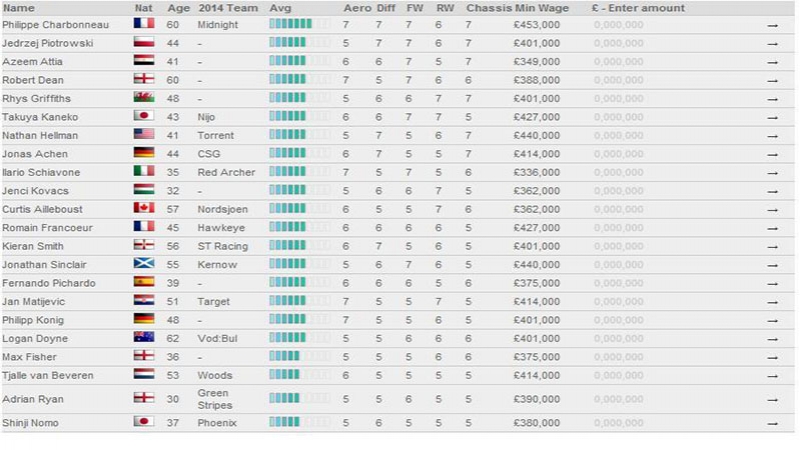
Task: Focus the amount field for Nathan Hellman
Action: pos(618,136)
